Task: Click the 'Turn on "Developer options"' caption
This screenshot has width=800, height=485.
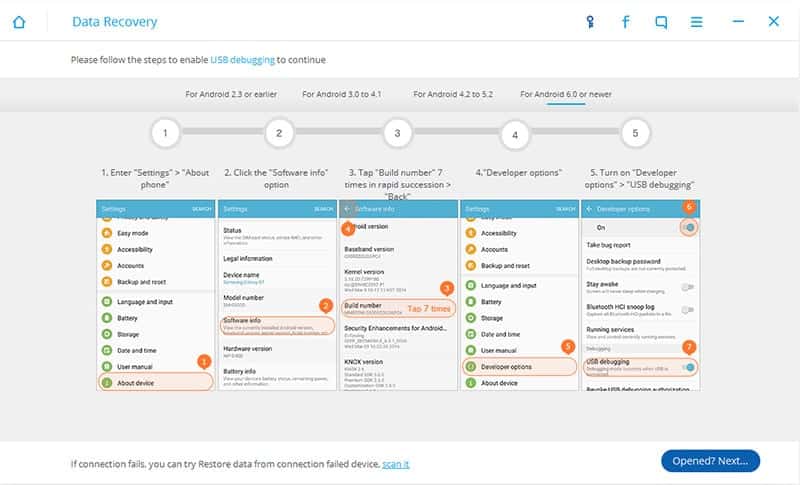Action: (x=639, y=178)
